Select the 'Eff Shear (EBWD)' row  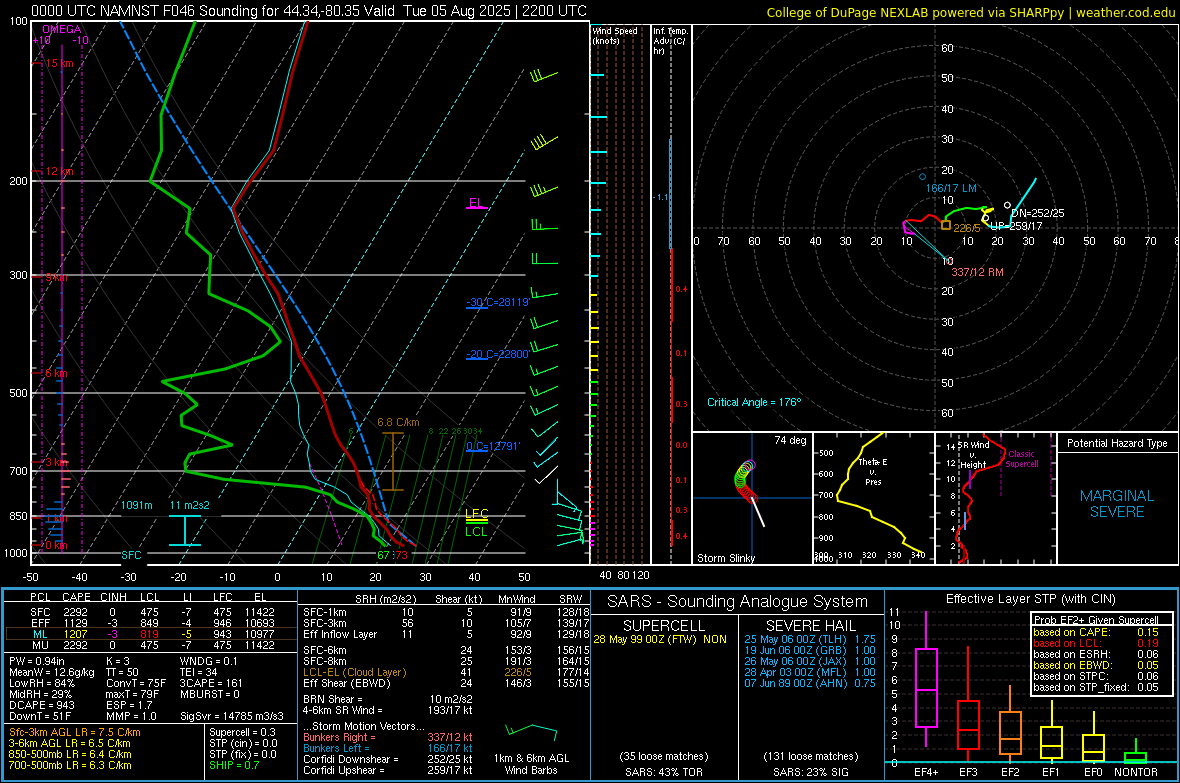point(446,684)
